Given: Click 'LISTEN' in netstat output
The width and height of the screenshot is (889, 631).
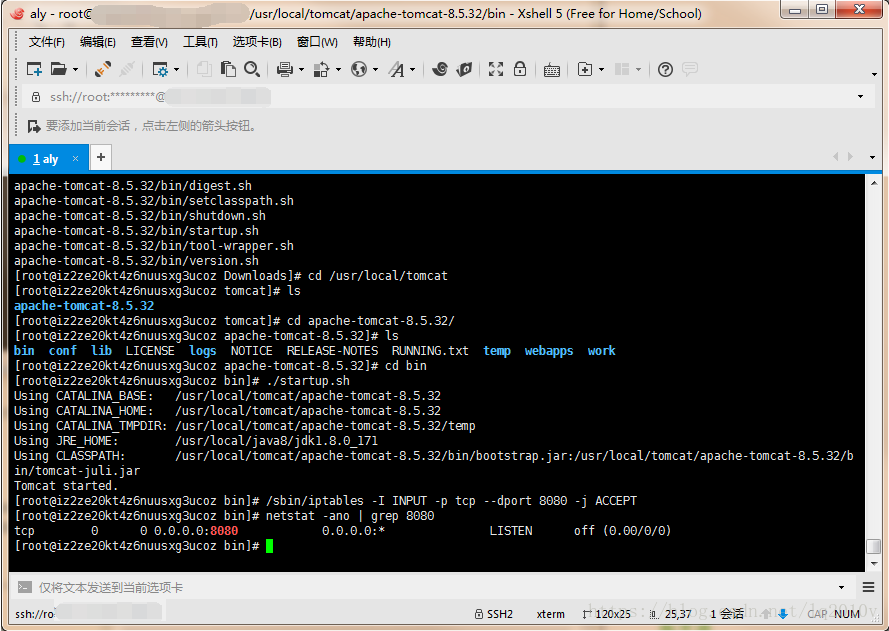Looking at the screenshot, I should (x=511, y=531).
